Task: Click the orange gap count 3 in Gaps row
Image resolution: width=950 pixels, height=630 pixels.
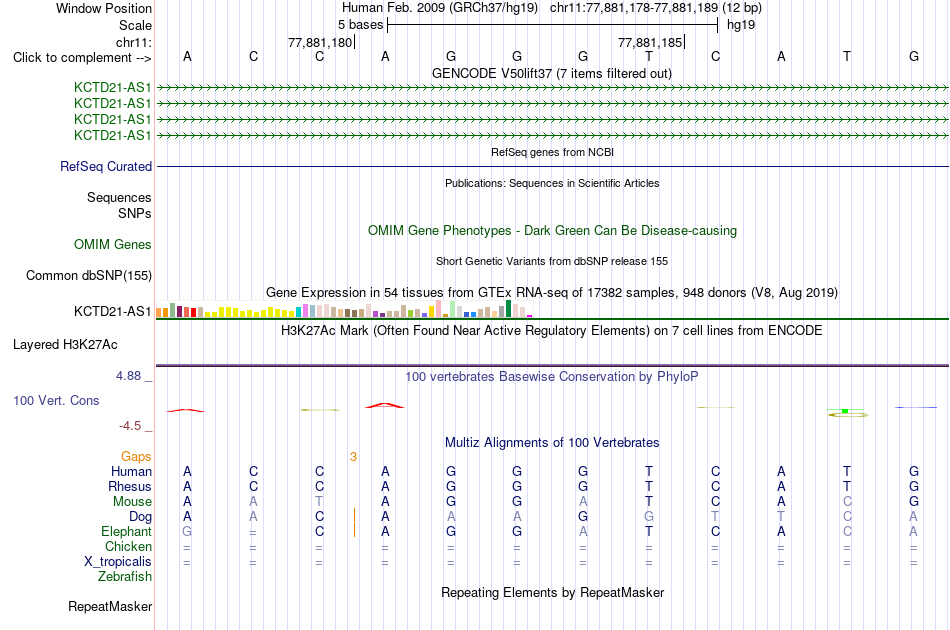Action: pos(353,457)
